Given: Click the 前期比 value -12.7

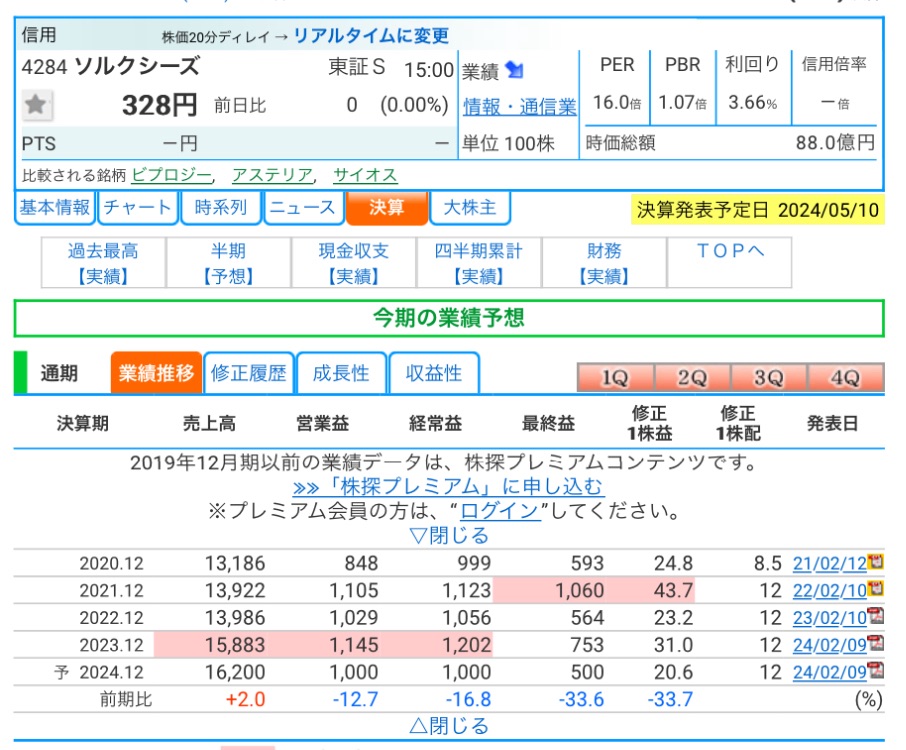Looking at the screenshot, I should pyautogui.click(x=355, y=699).
